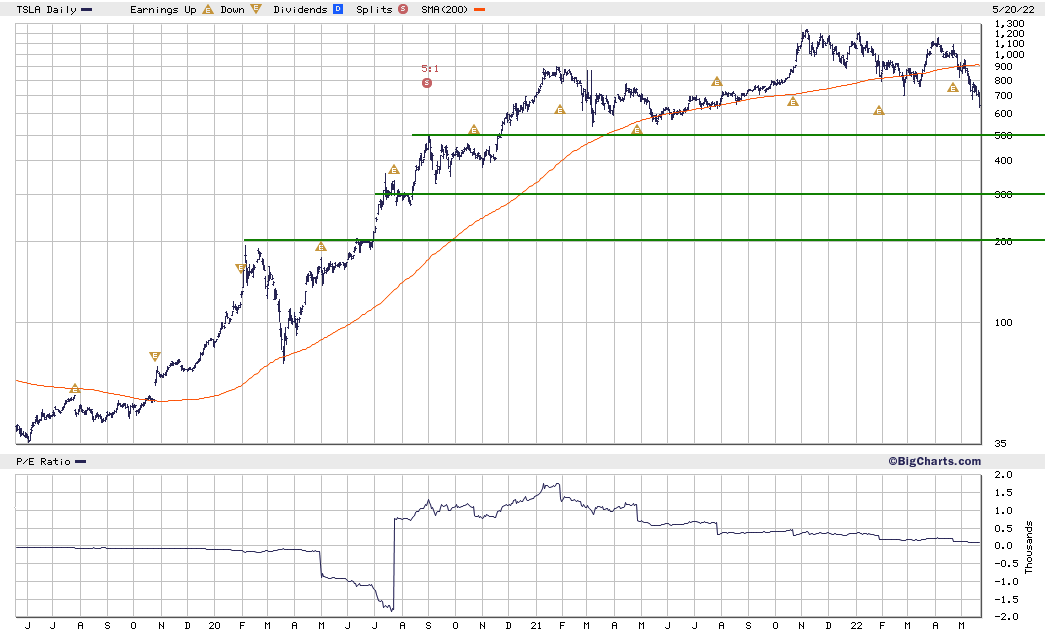Click the earnings up marker near late January 2022
The image size is (1045, 635).
pos(878,111)
